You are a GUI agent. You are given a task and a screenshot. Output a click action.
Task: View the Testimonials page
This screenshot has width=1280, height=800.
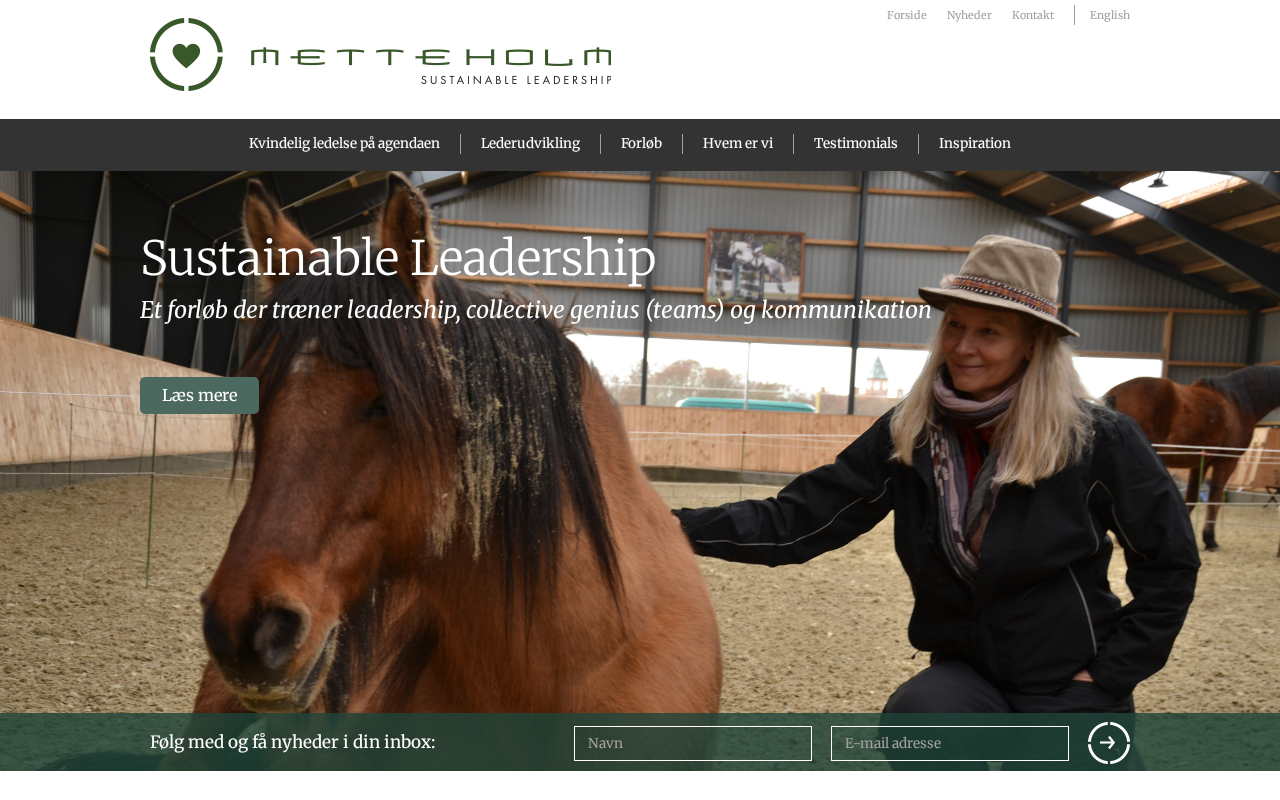(856, 143)
